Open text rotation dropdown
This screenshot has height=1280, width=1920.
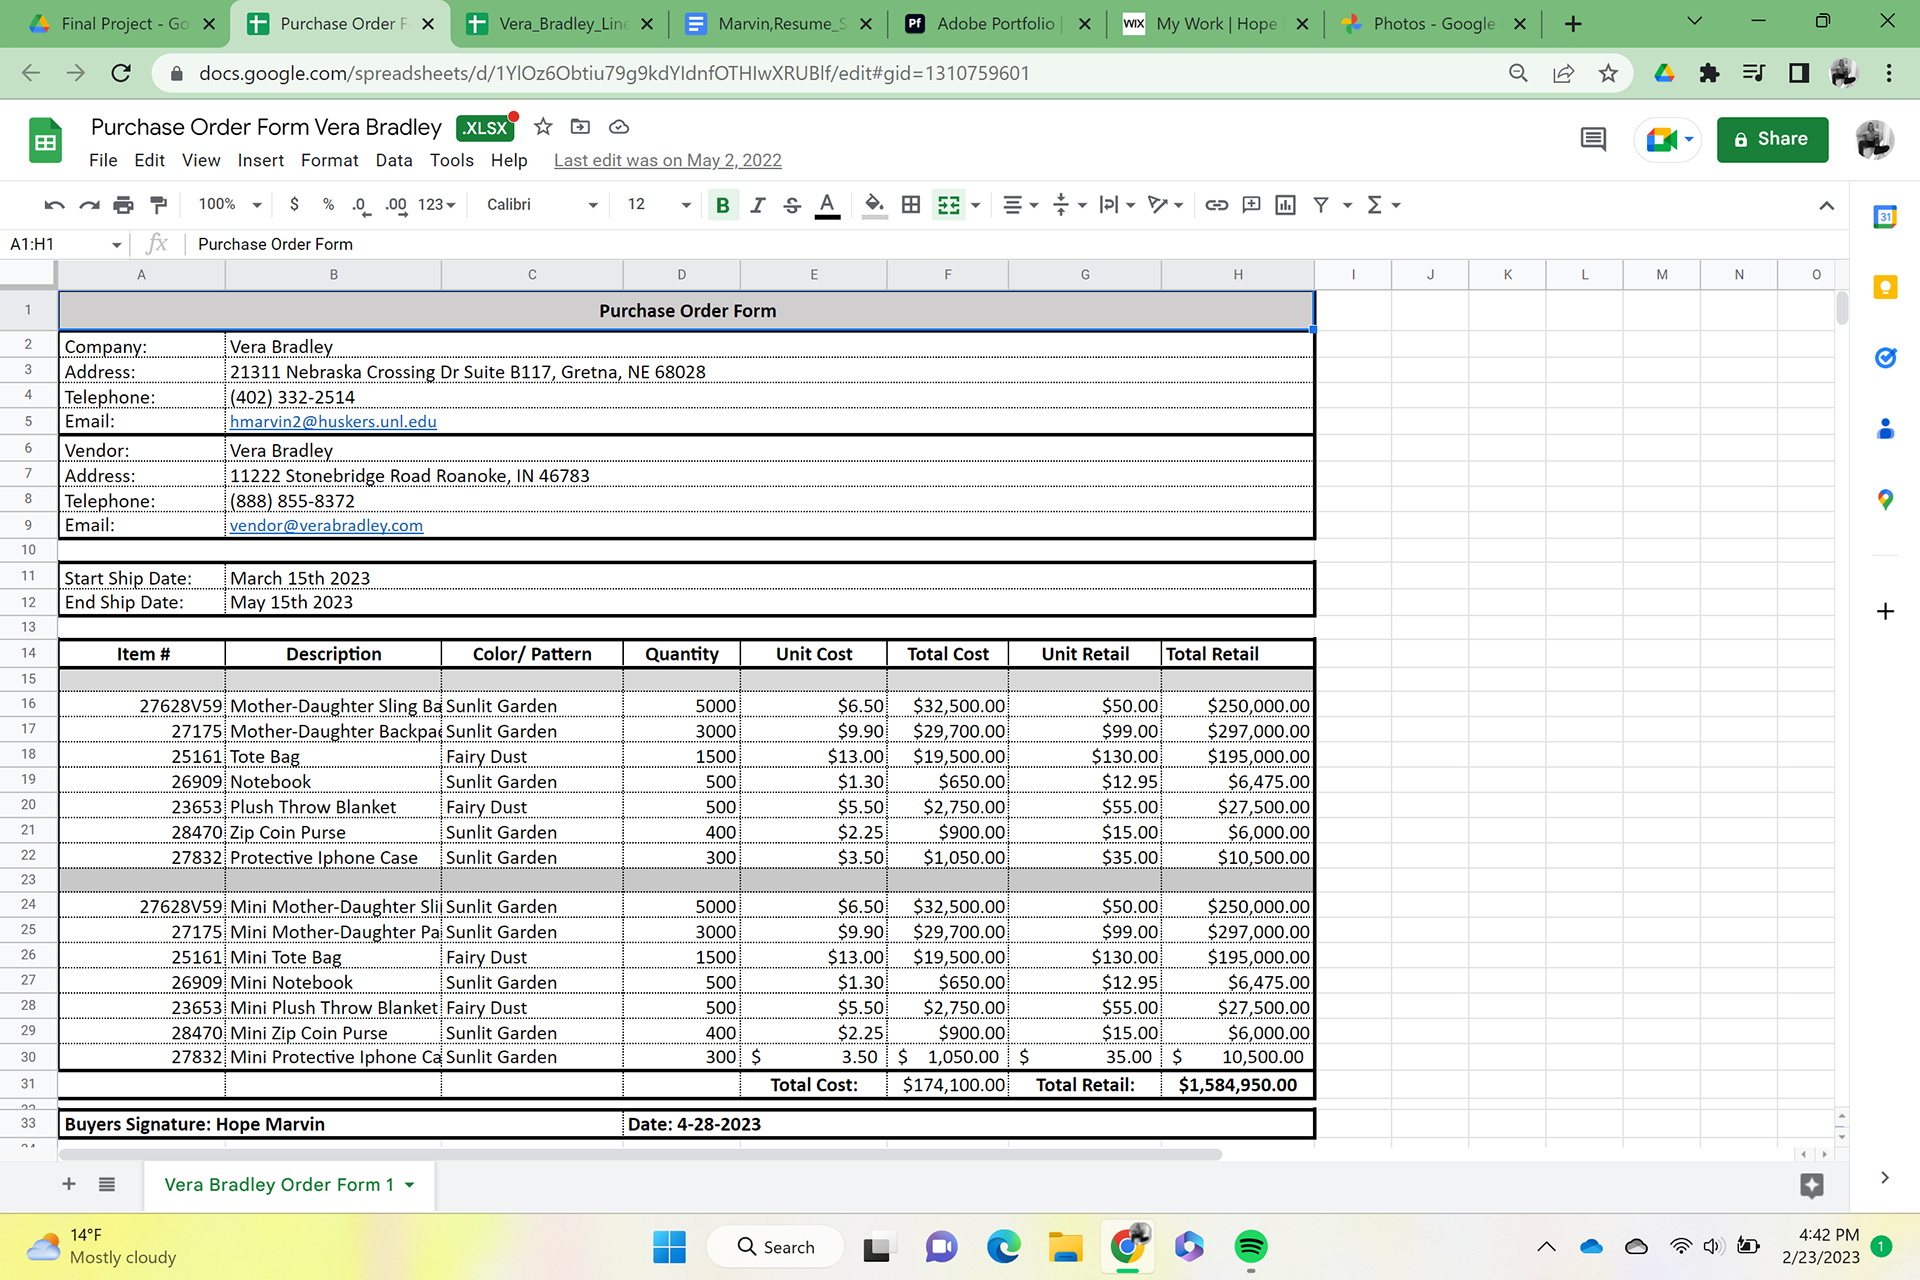[1165, 205]
